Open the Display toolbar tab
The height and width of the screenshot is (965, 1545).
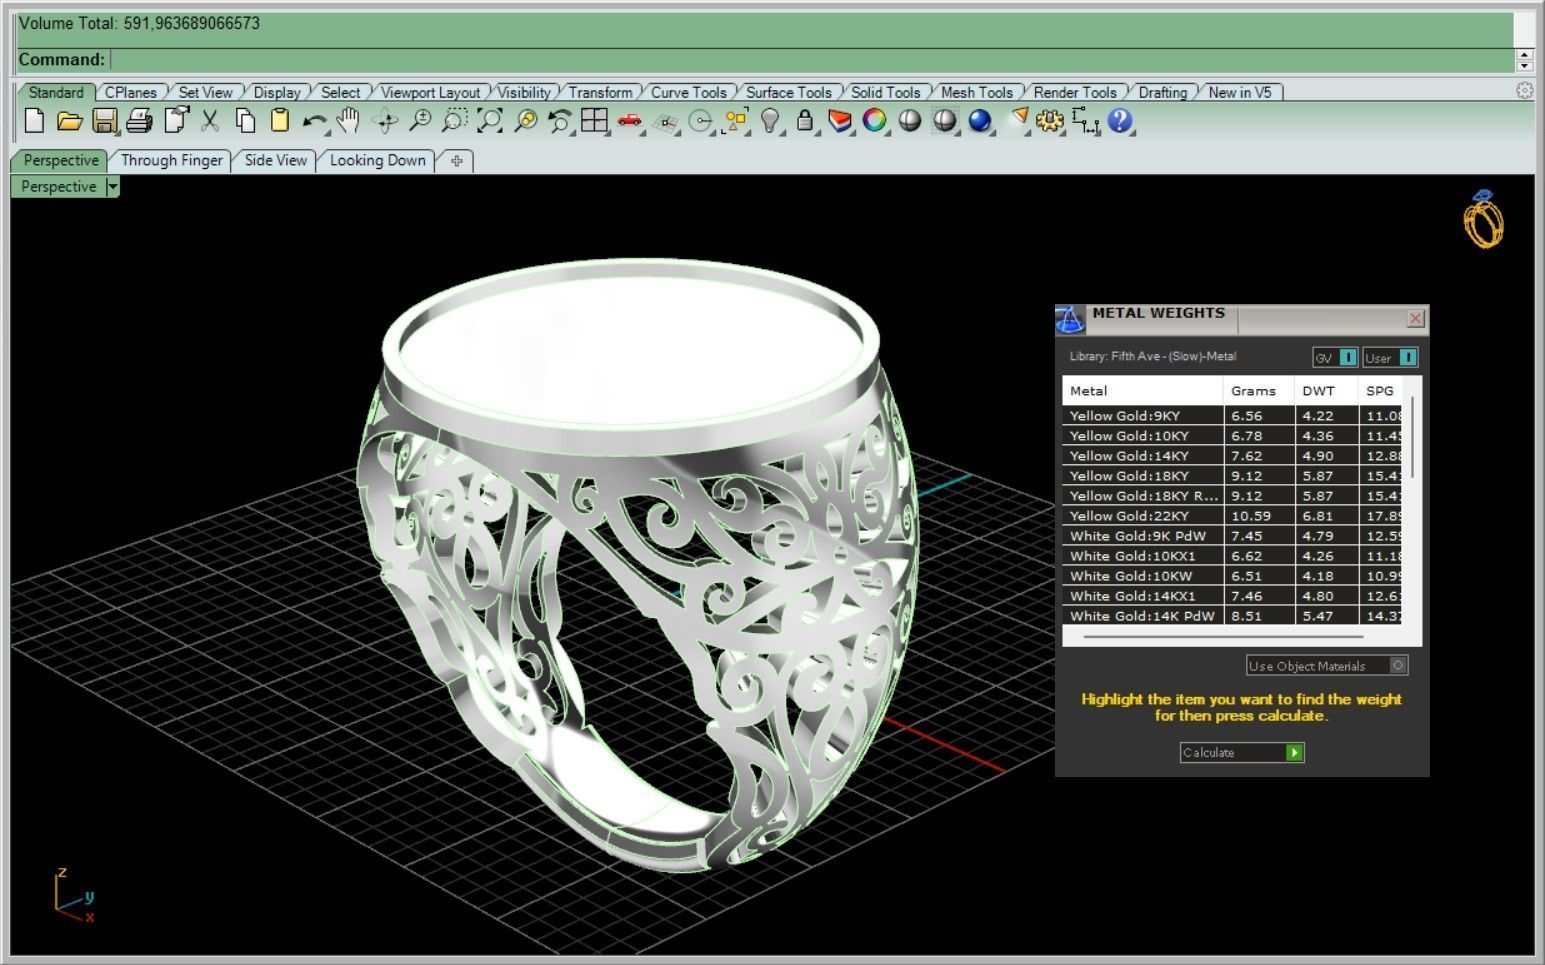coord(277,92)
